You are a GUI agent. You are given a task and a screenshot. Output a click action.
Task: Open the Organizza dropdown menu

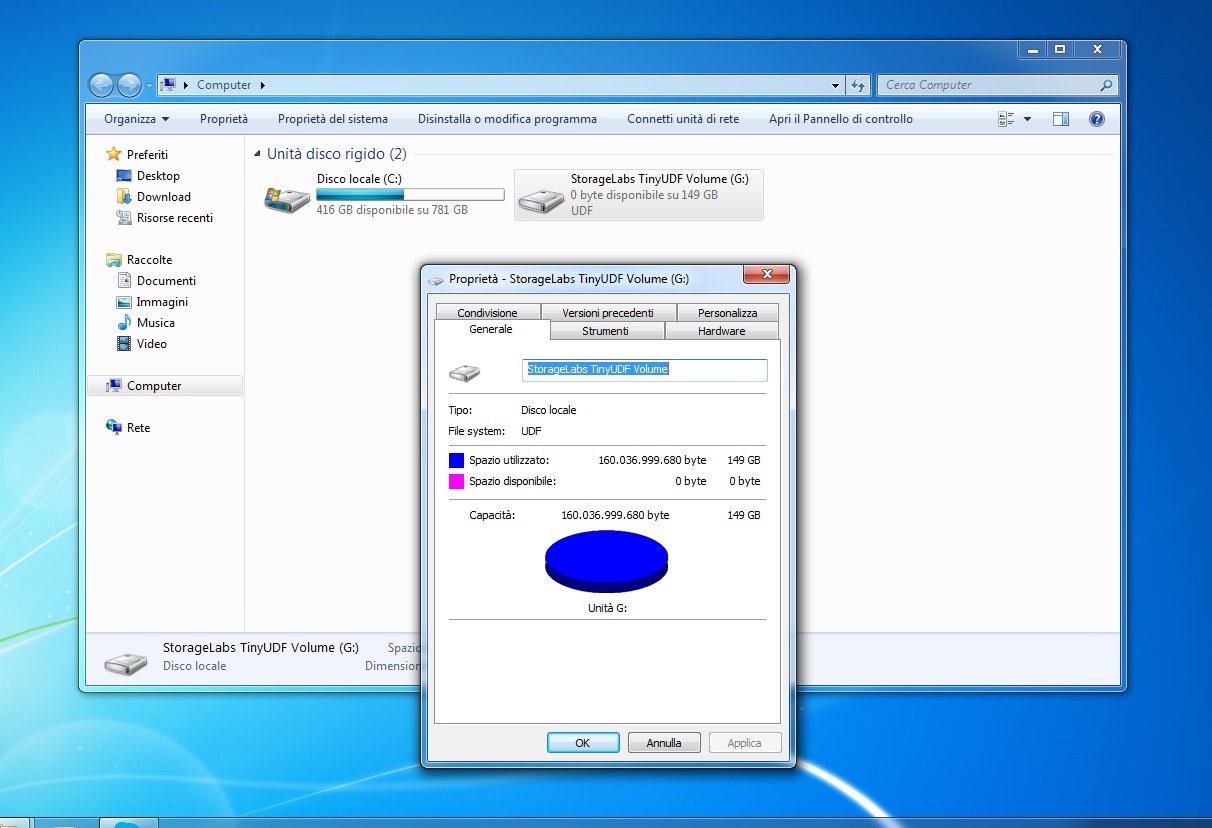(137, 119)
